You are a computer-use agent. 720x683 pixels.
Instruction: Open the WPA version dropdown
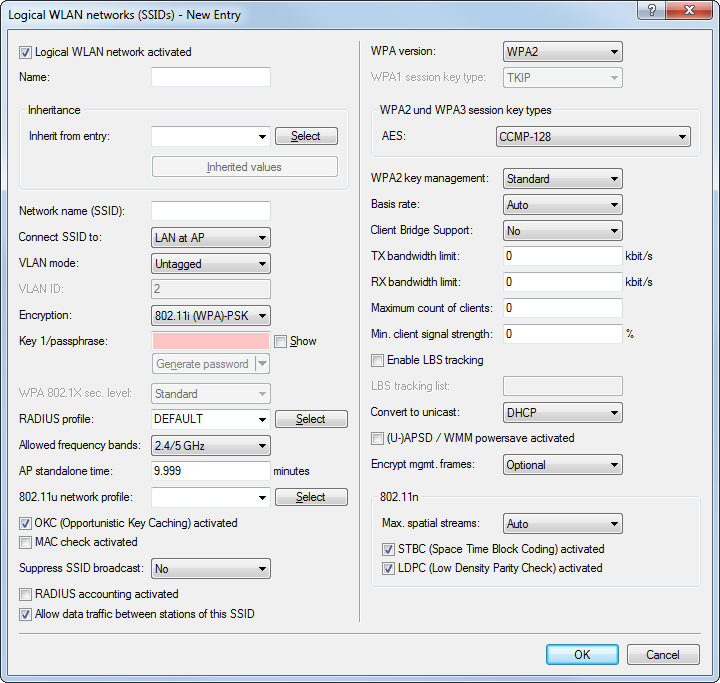click(x=562, y=51)
